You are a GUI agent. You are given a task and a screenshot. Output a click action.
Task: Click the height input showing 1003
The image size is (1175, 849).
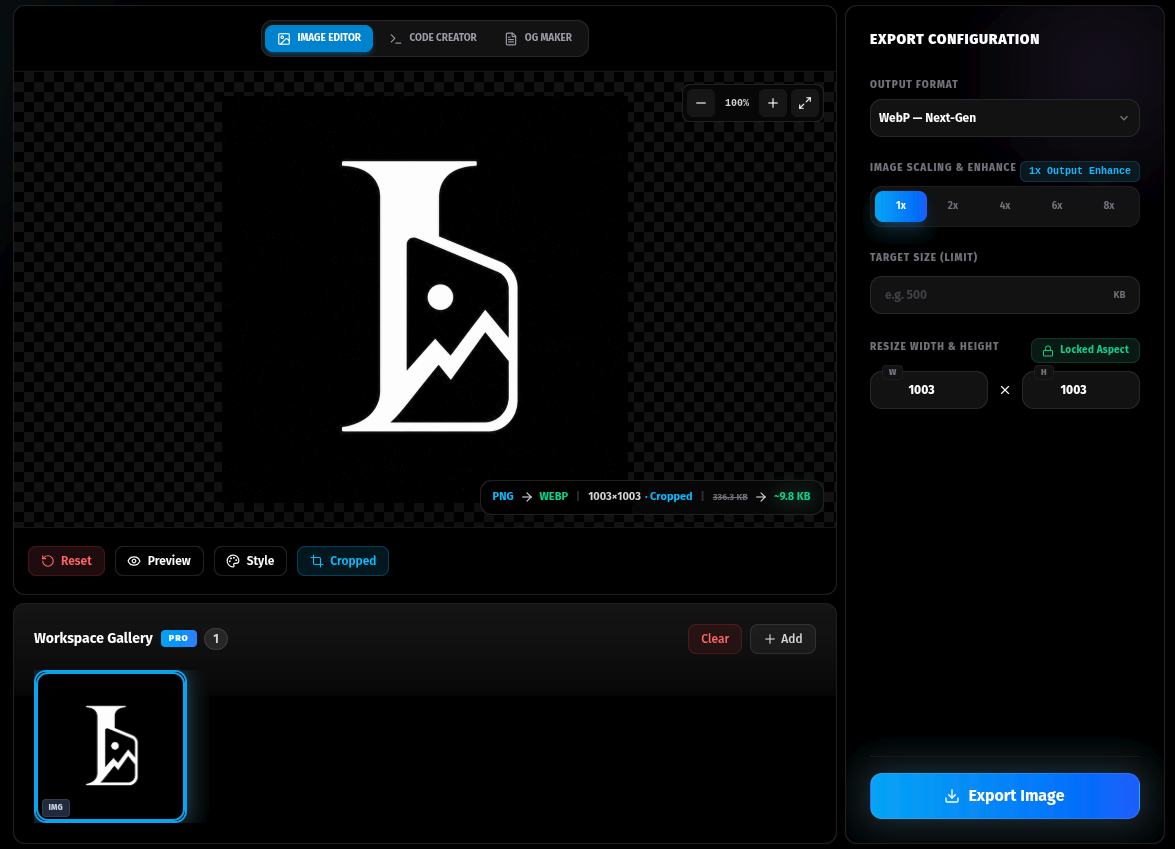click(x=1081, y=390)
